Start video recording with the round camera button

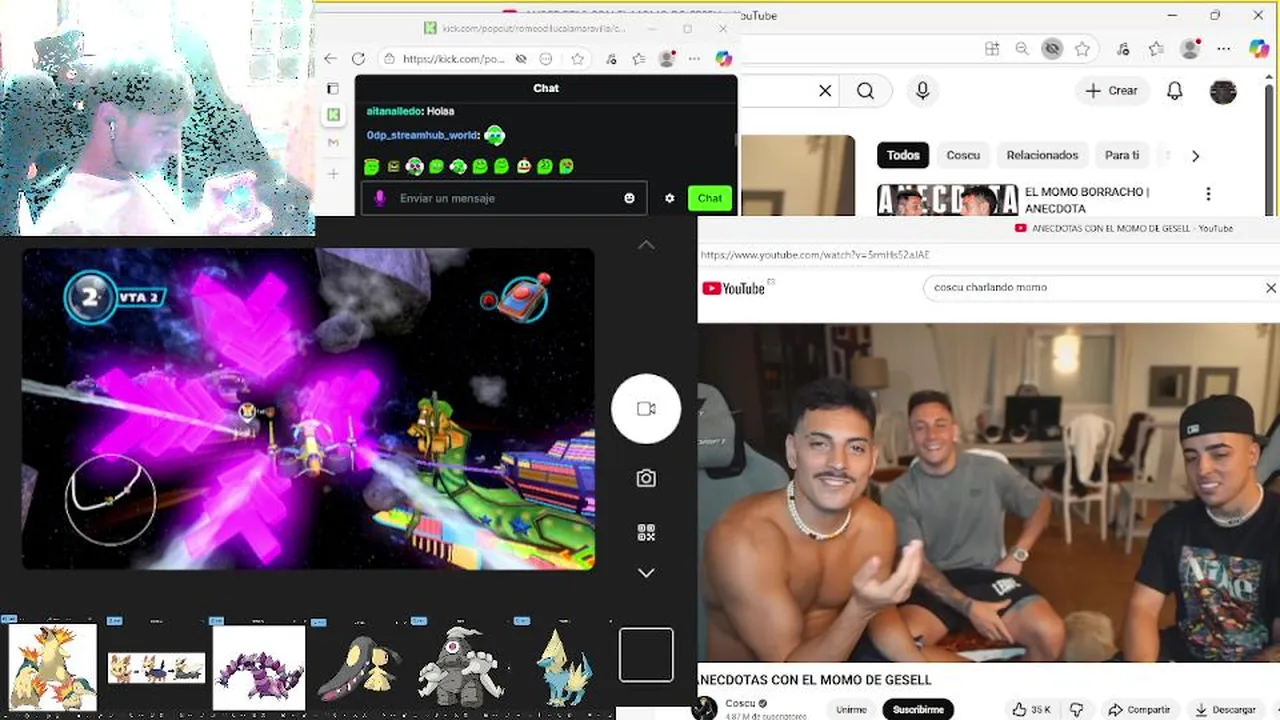point(646,409)
